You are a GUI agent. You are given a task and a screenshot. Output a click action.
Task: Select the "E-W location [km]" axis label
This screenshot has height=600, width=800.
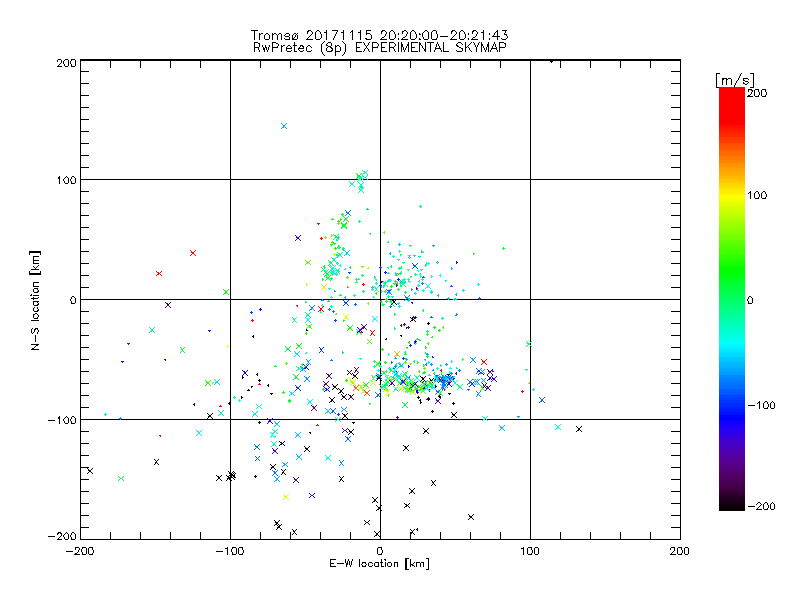(379, 563)
